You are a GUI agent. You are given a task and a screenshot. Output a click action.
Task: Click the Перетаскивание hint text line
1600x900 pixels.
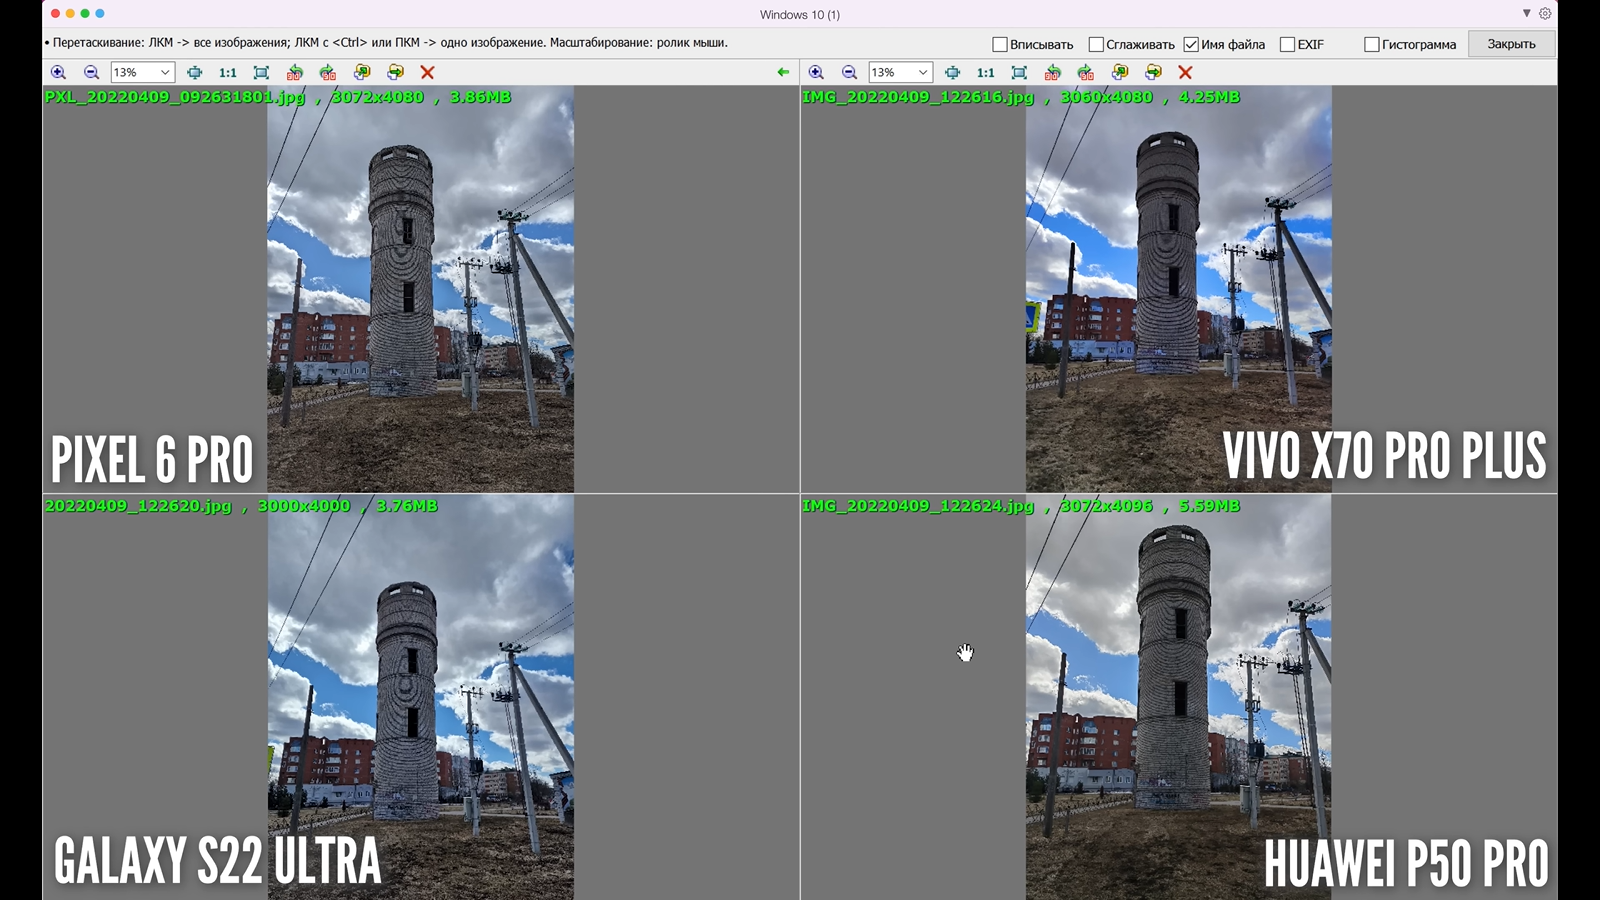pos(387,43)
